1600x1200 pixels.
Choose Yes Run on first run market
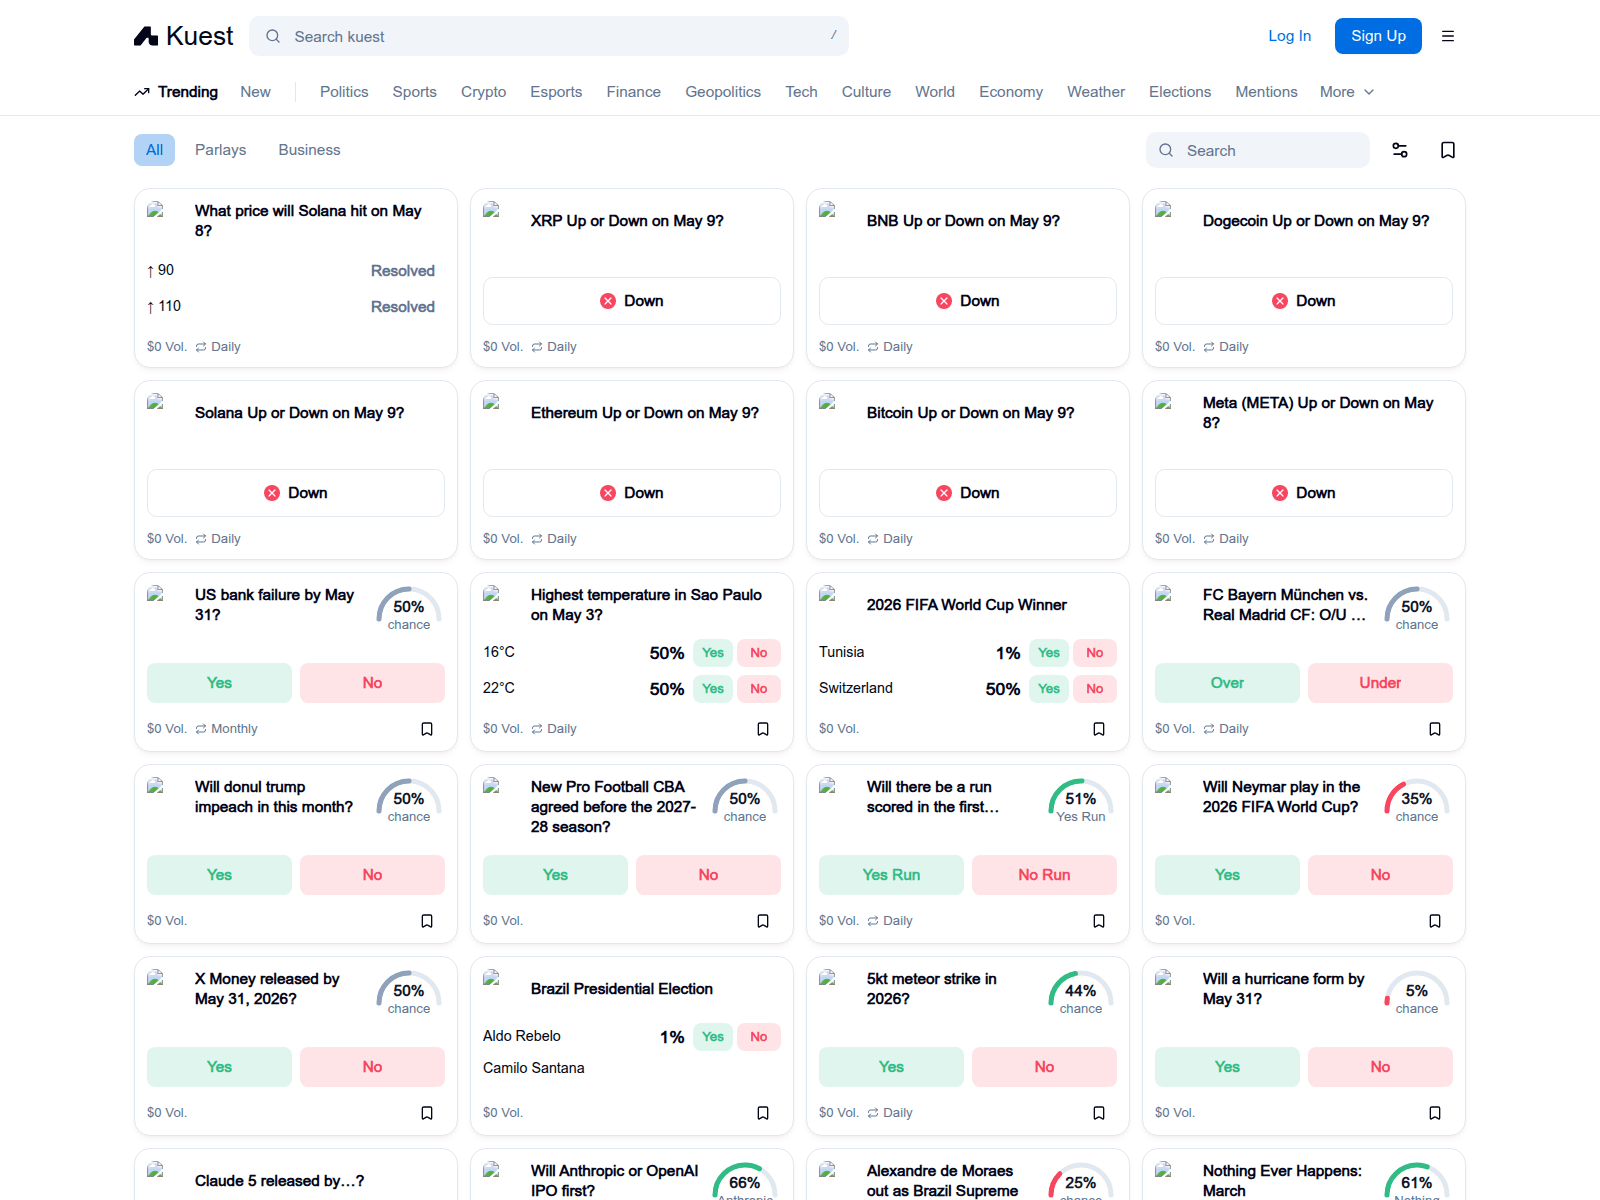coord(891,875)
